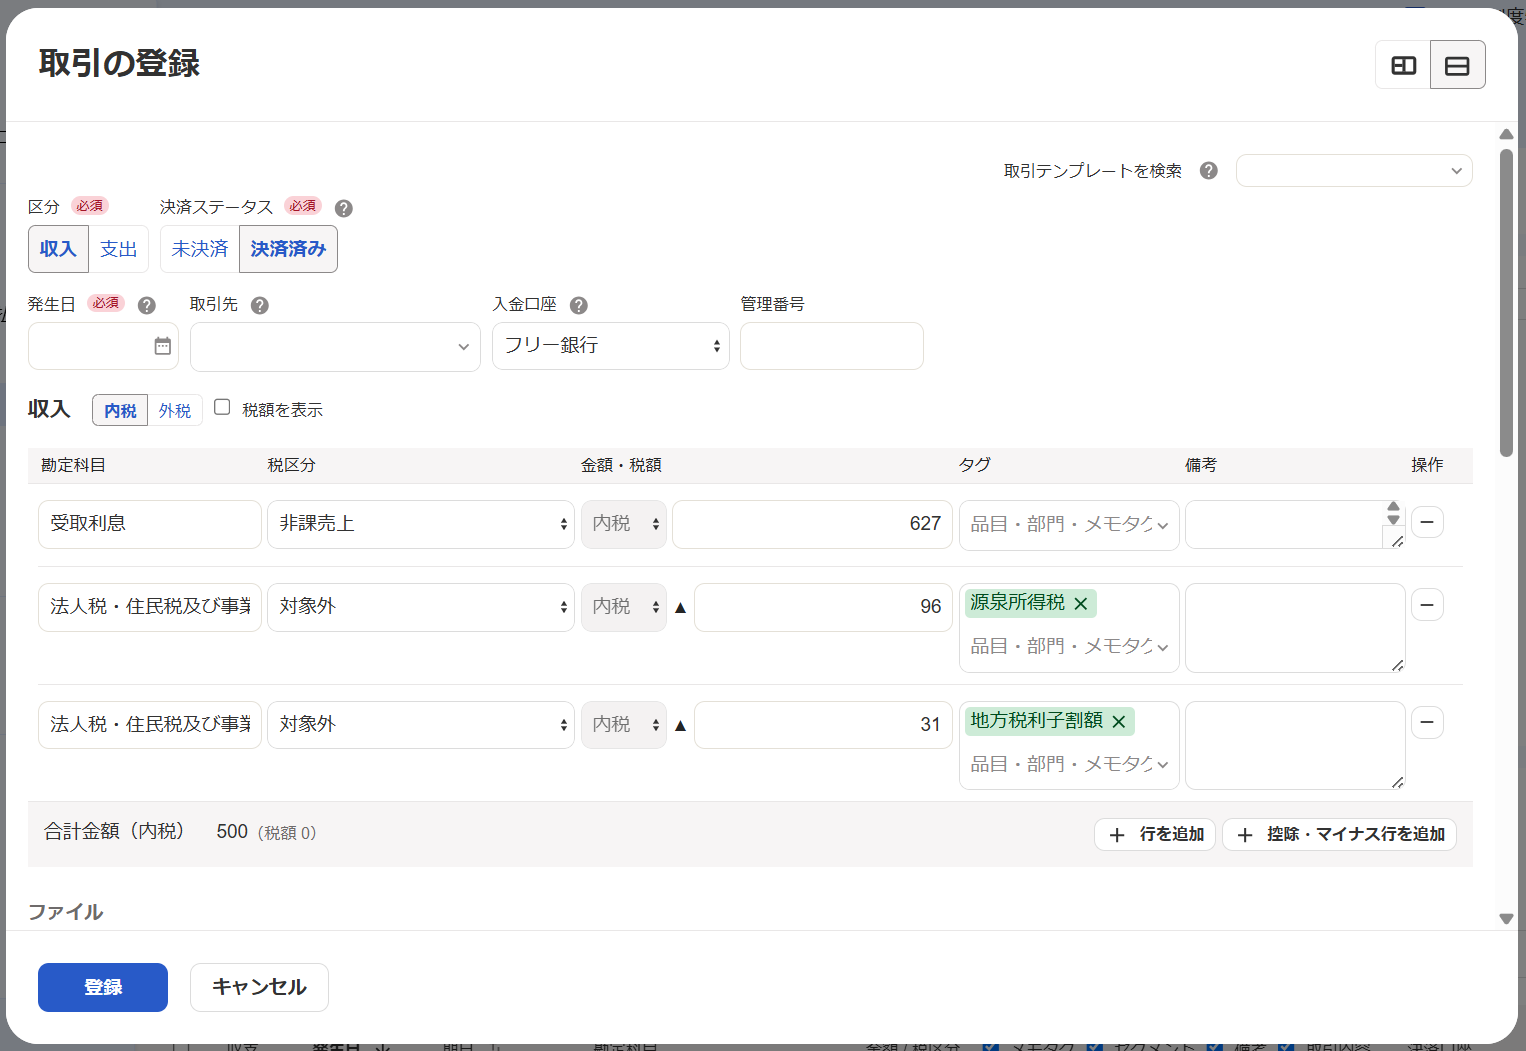Open help icon beside 入金口座

579,305
